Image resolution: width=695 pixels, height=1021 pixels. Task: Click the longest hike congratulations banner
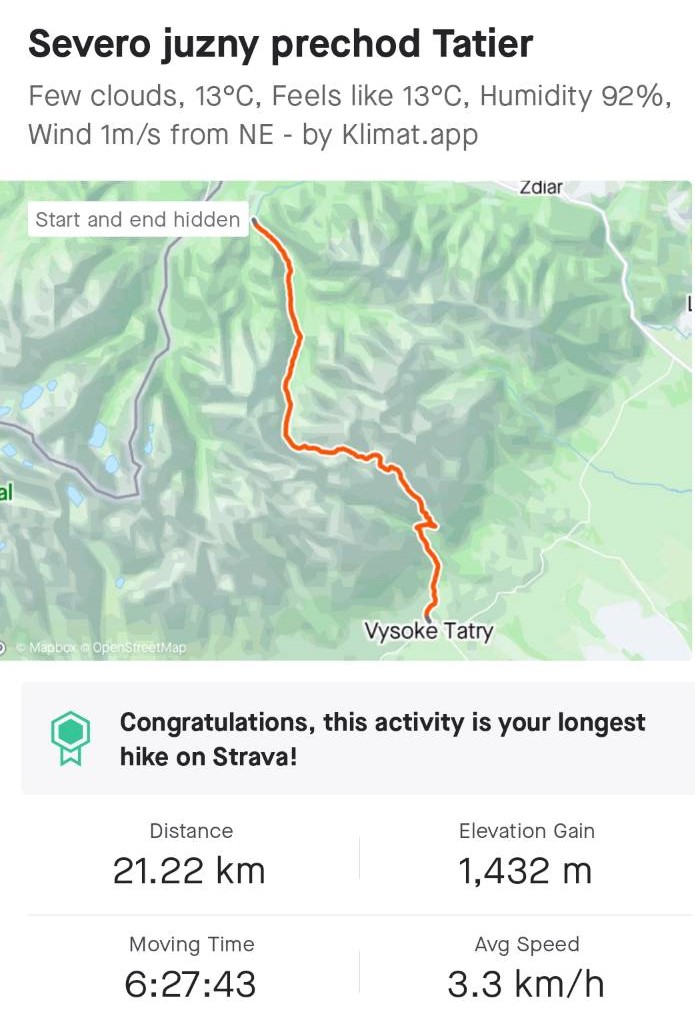point(358,738)
